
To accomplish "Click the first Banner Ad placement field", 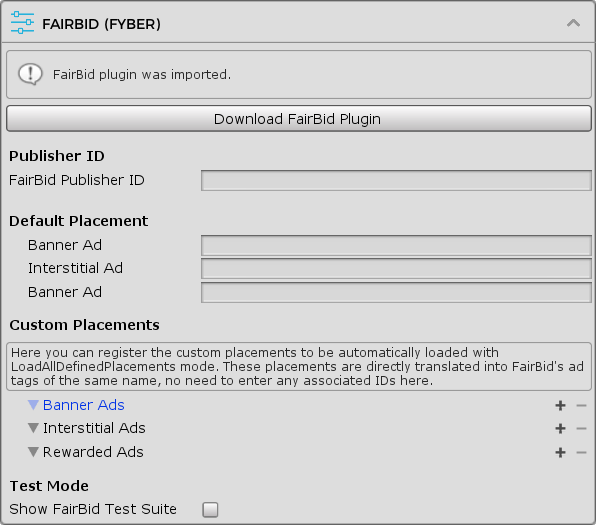I will point(396,245).
